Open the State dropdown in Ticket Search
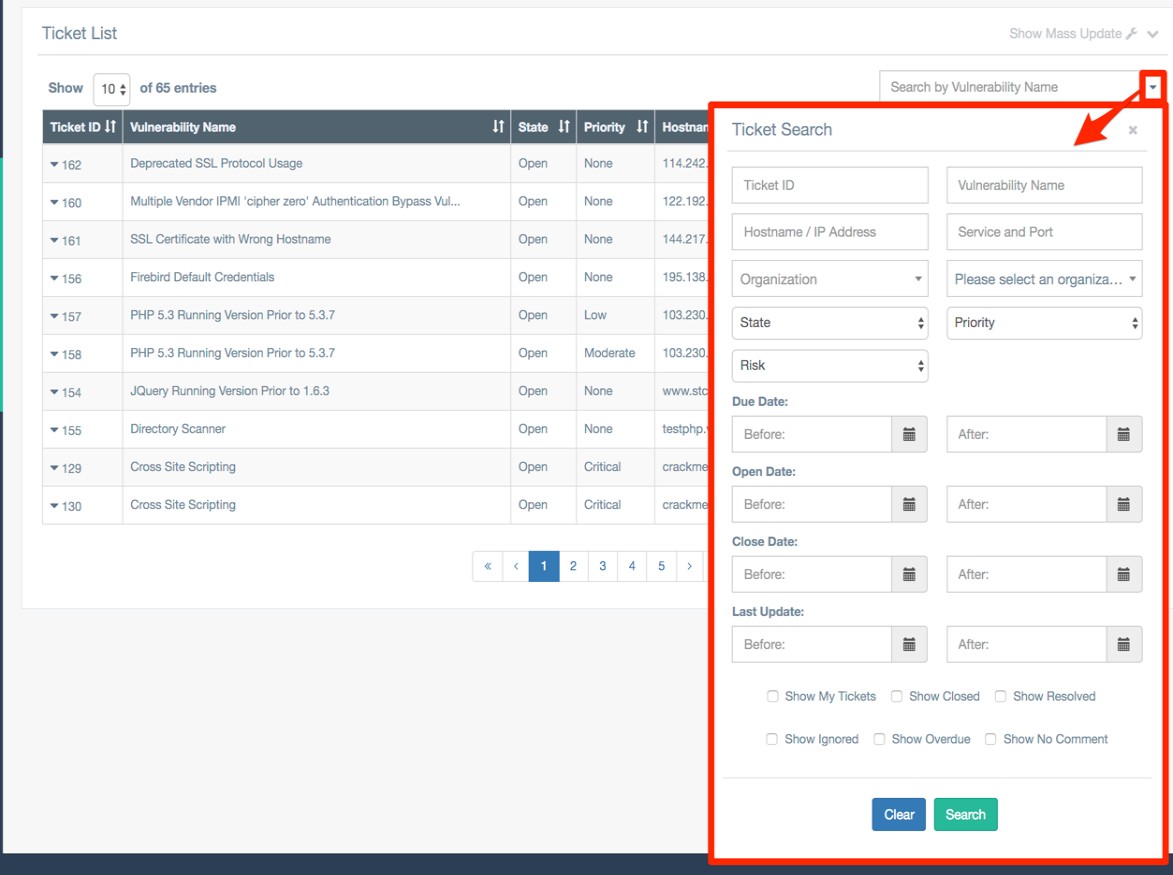The width and height of the screenshot is (1173, 875). 829,323
